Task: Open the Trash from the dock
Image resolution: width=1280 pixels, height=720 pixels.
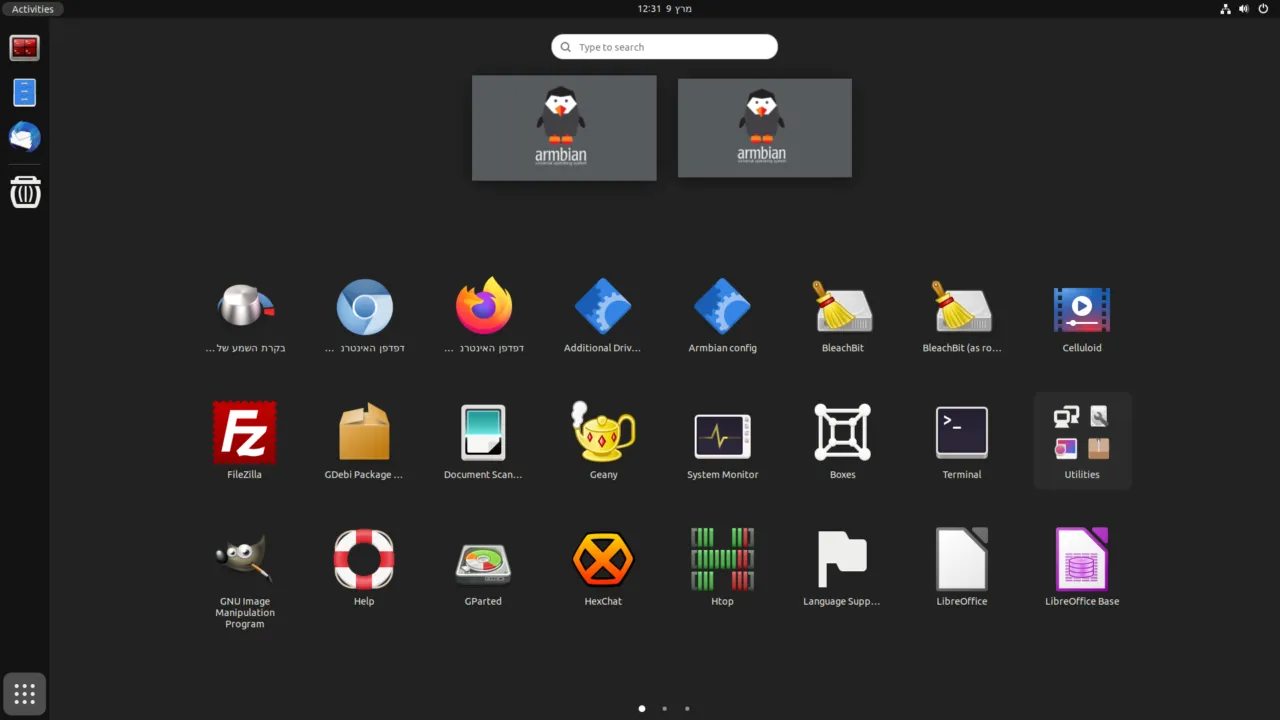Action: click(24, 192)
